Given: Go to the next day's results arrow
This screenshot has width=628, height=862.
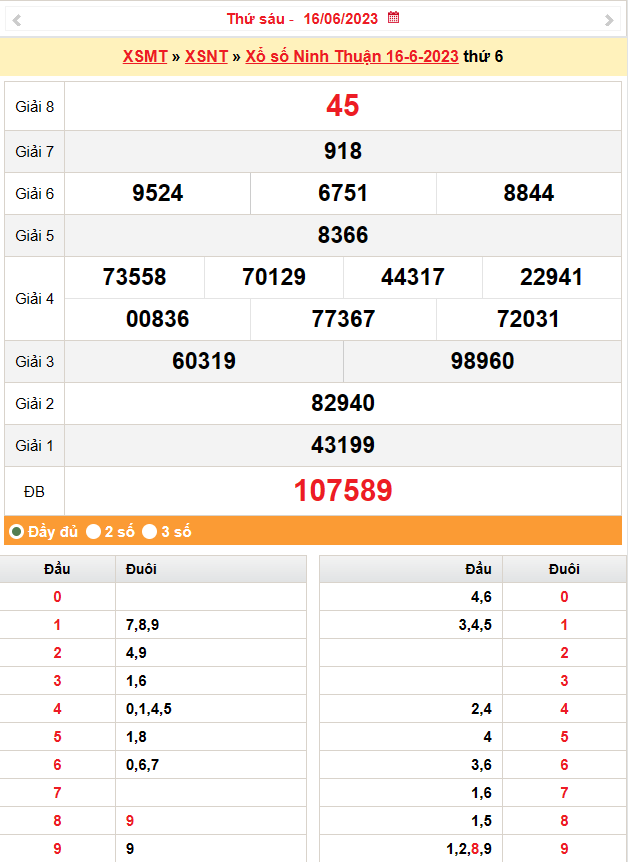Looking at the screenshot, I should (609, 20).
